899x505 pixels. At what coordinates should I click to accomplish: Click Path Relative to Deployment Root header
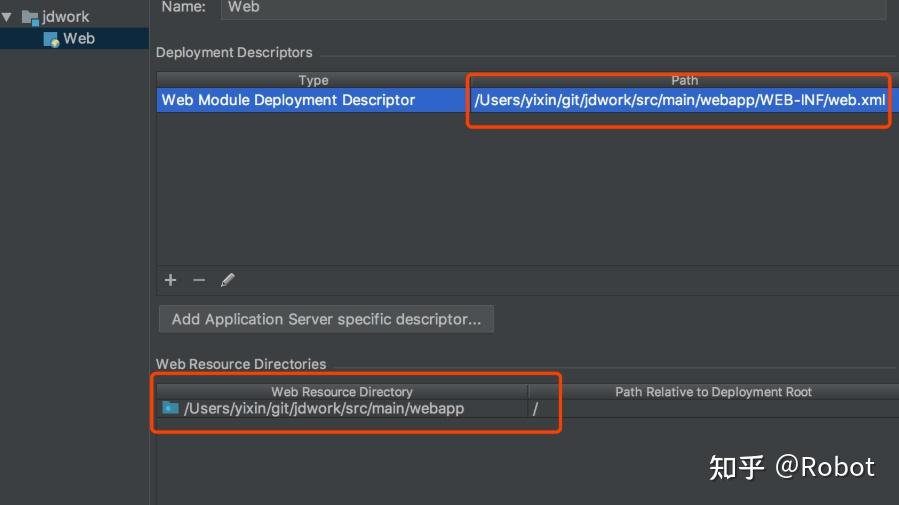click(x=713, y=392)
